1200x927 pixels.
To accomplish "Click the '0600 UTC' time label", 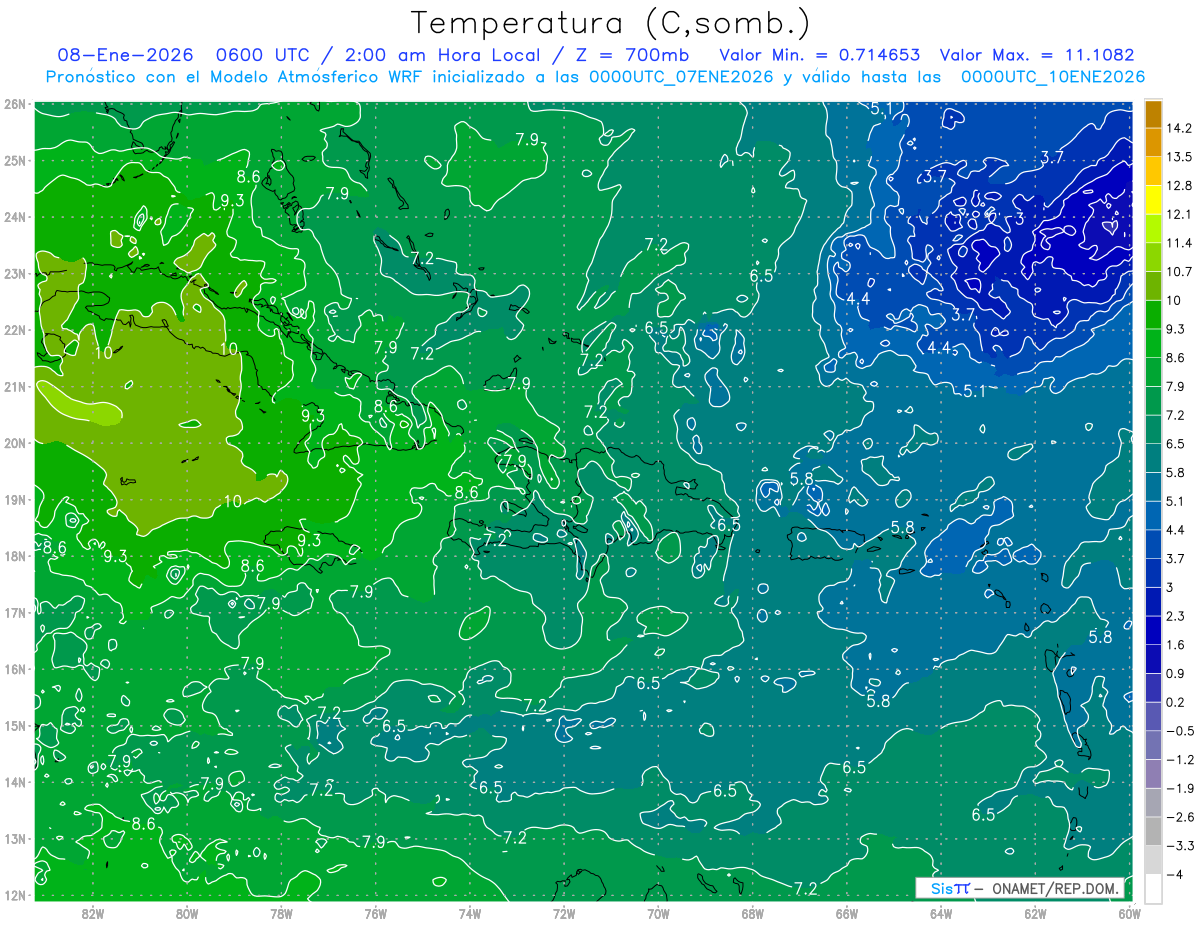I will (263, 55).
